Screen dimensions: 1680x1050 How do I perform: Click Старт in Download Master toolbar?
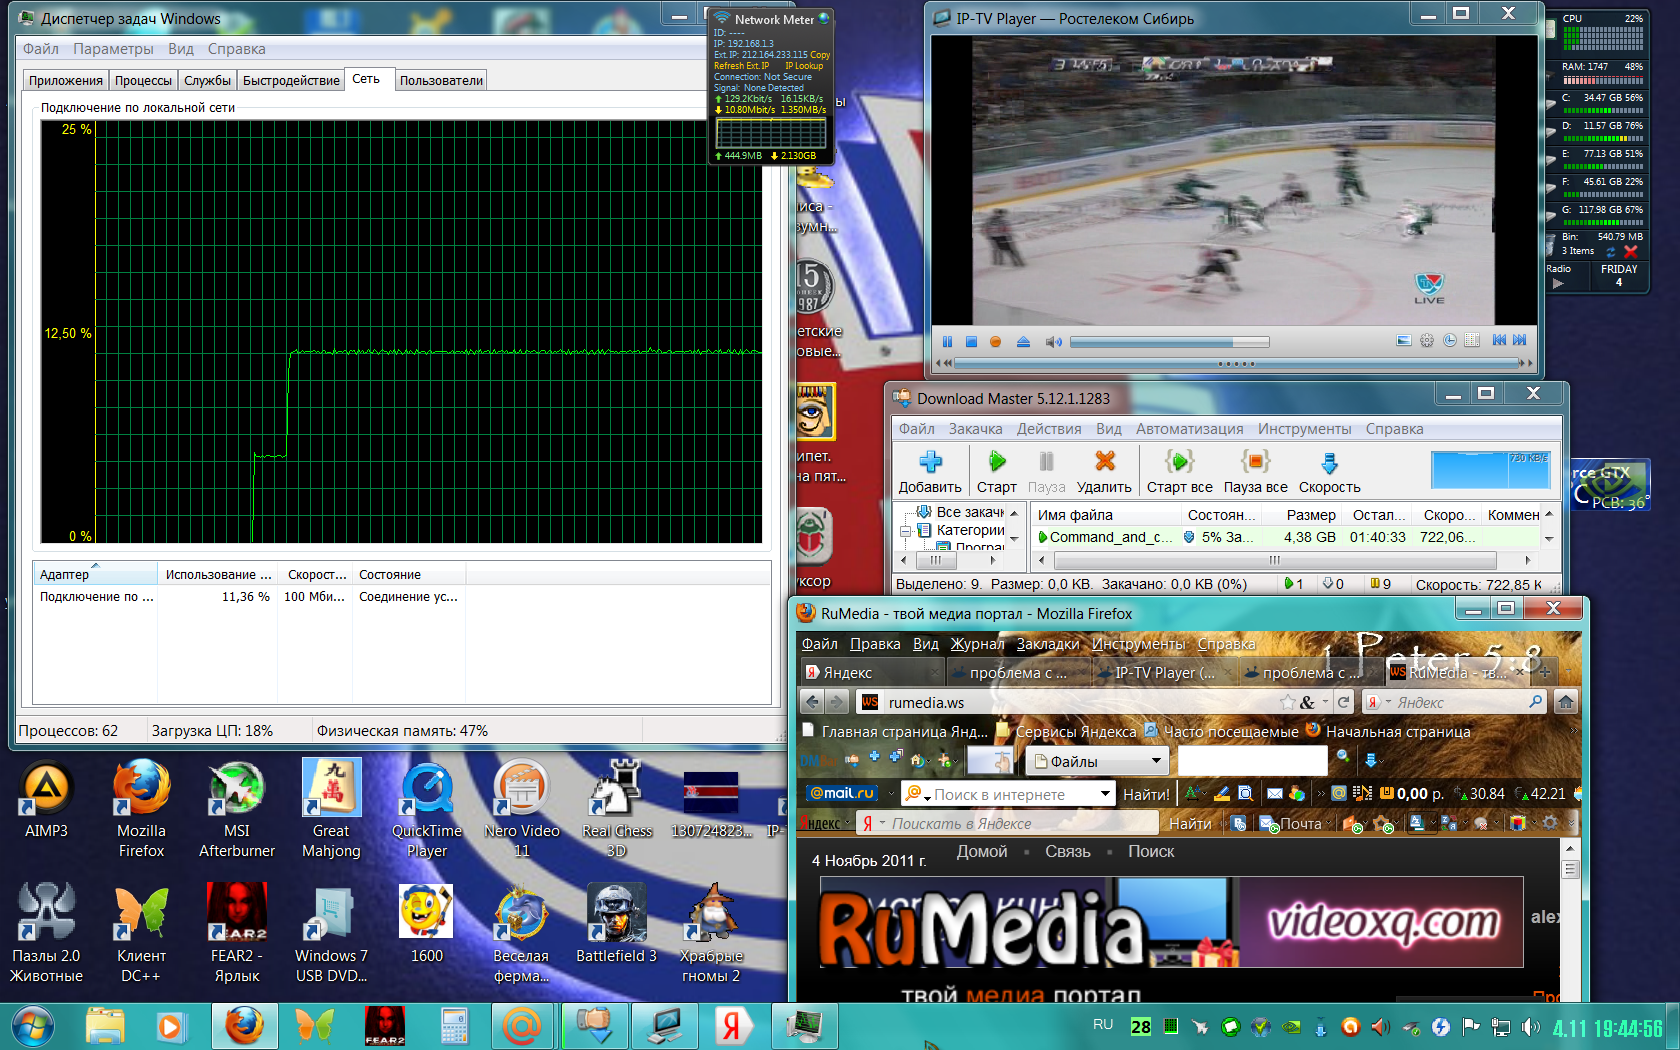click(x=996, y=471)
